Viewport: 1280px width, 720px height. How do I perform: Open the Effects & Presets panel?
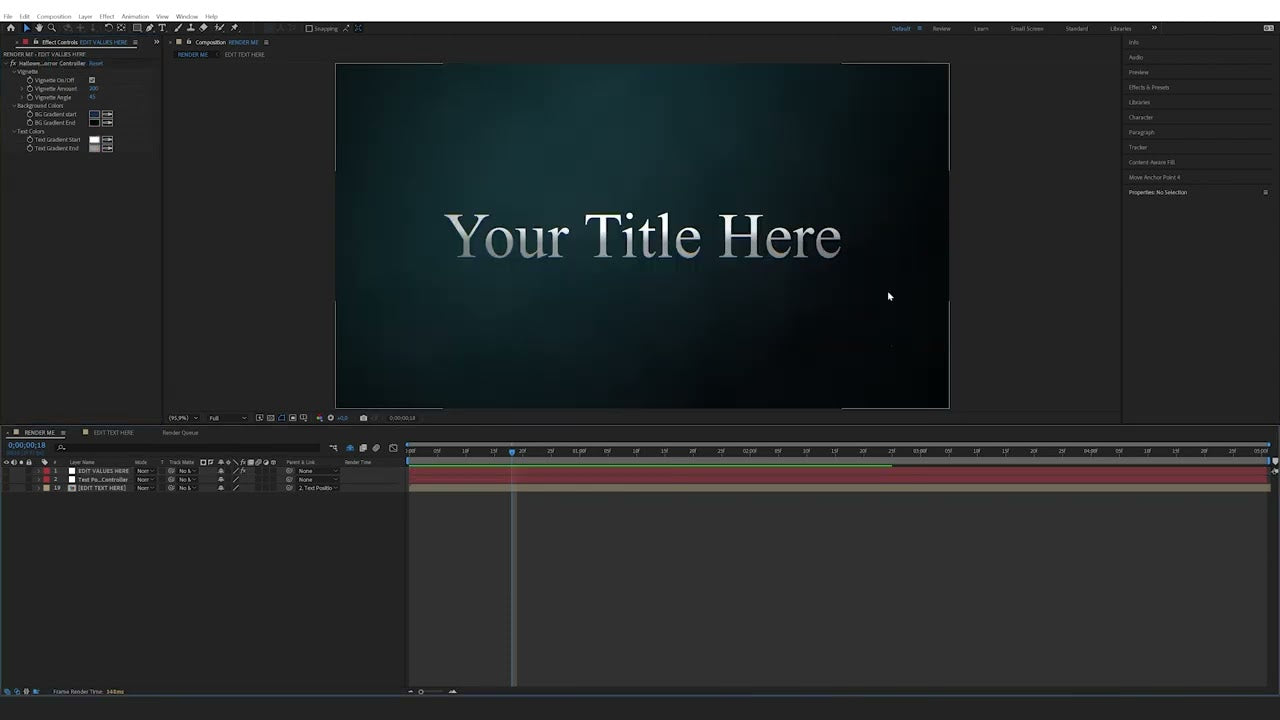click(x=1149, y=87)
